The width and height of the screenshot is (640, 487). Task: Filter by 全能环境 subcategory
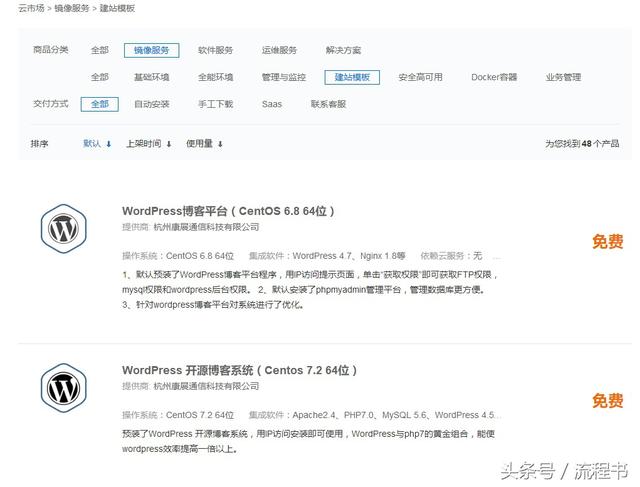[x=216, y=77]
